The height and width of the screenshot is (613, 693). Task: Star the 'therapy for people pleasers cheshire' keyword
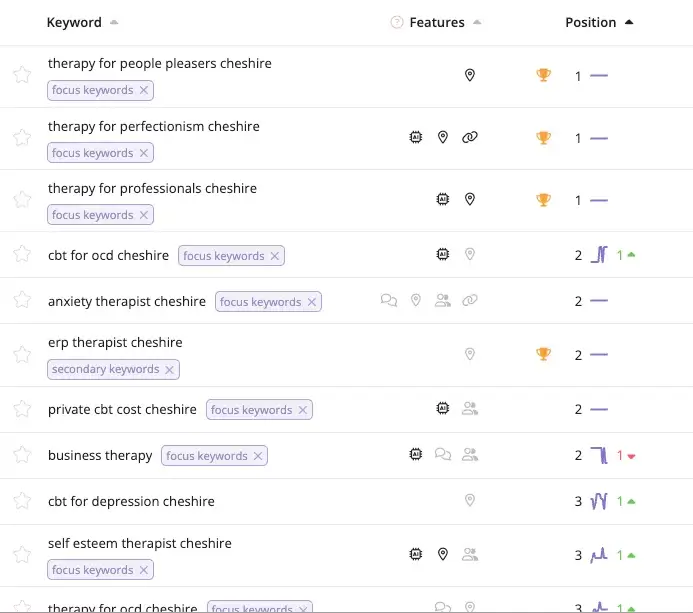pos(22,75)
